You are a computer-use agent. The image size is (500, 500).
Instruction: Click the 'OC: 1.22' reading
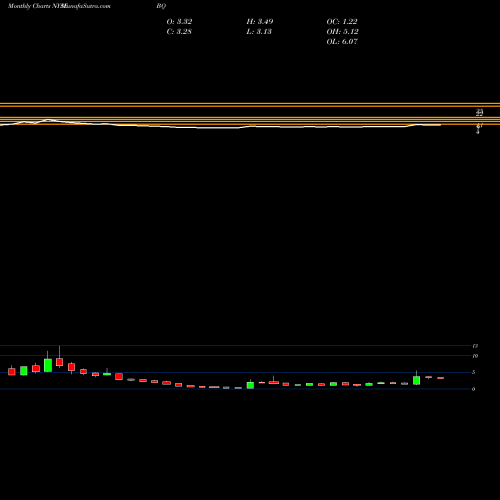[342, 22]
